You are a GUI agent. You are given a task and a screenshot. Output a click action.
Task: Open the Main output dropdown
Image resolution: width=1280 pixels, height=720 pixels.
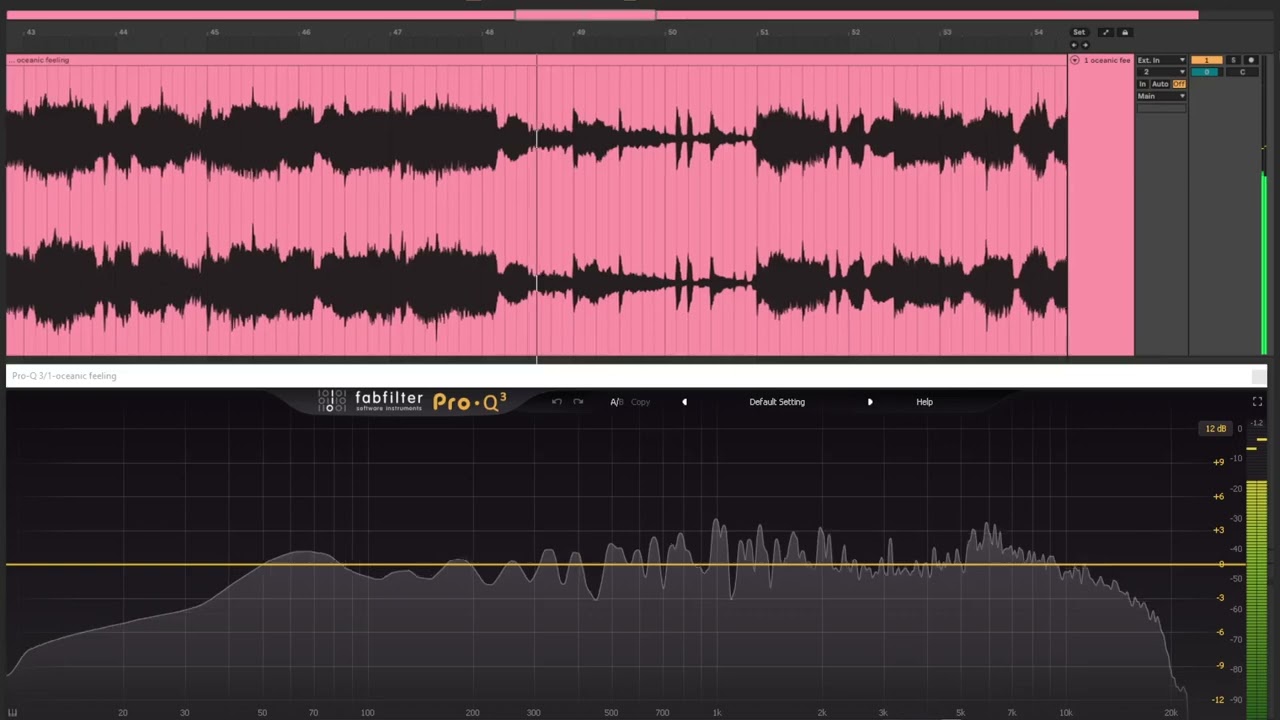tap(1161, 96)
